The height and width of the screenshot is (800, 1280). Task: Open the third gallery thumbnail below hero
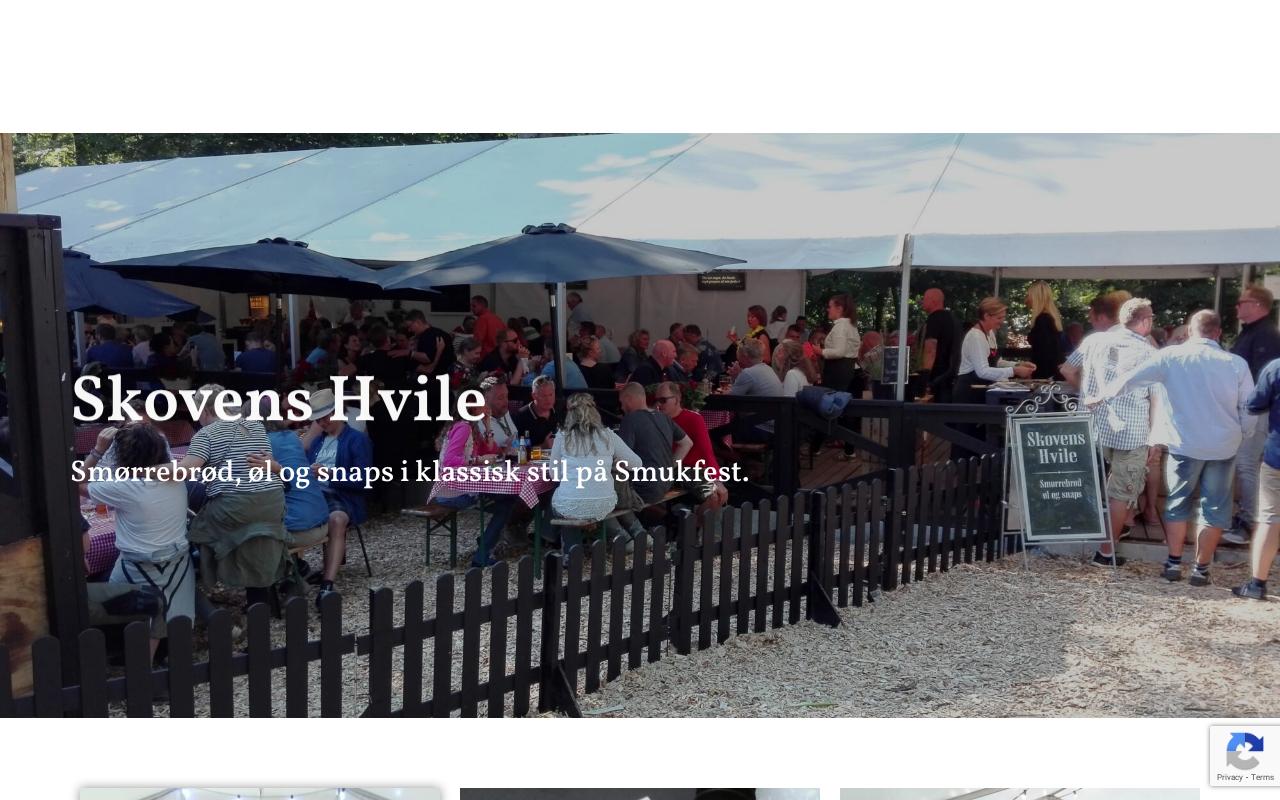tap(1020, 794)
